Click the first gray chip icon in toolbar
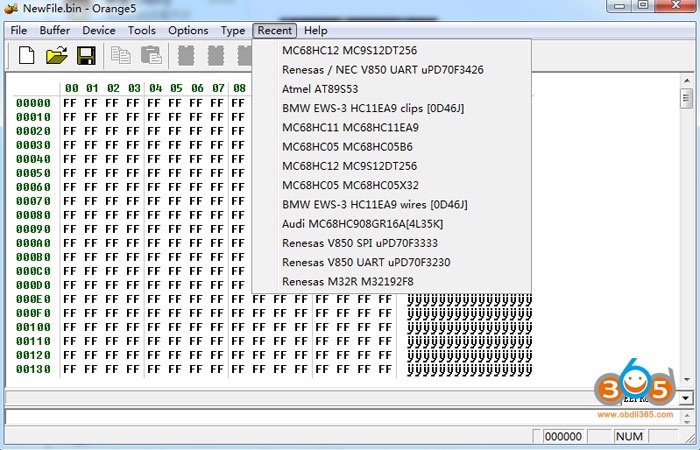This screenshot has width=700, height=450. pos(186,56)
